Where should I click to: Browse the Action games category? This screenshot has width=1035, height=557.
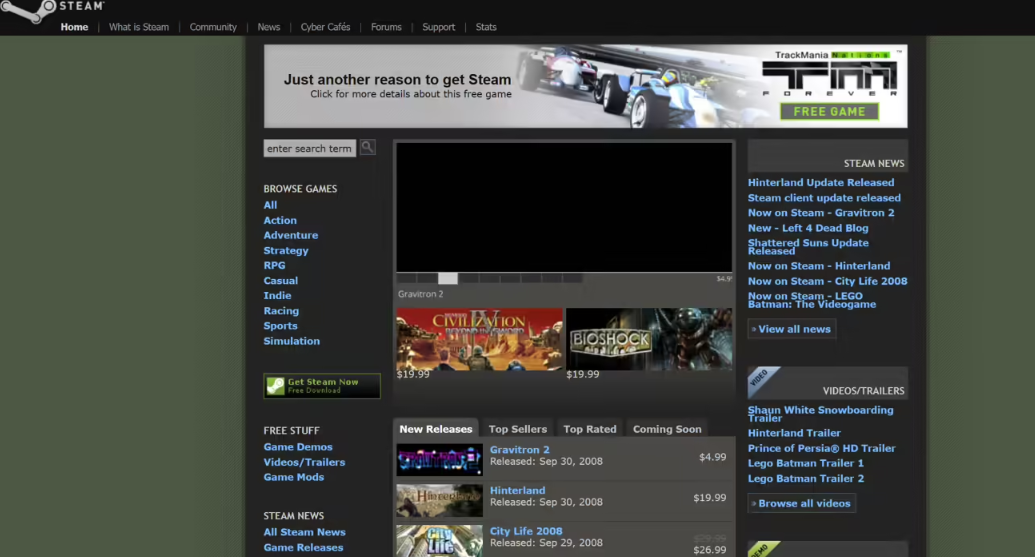click(x=280, y=220)
